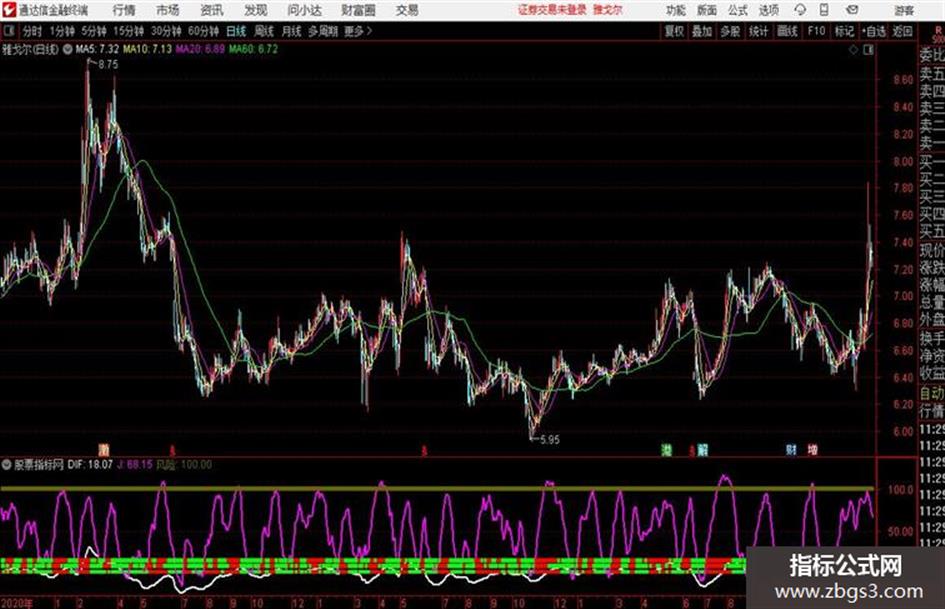Select the 多周期 multi-period tab
This screenshot has width=945, height=609.
pyautogui.click(x=323, y=31)
